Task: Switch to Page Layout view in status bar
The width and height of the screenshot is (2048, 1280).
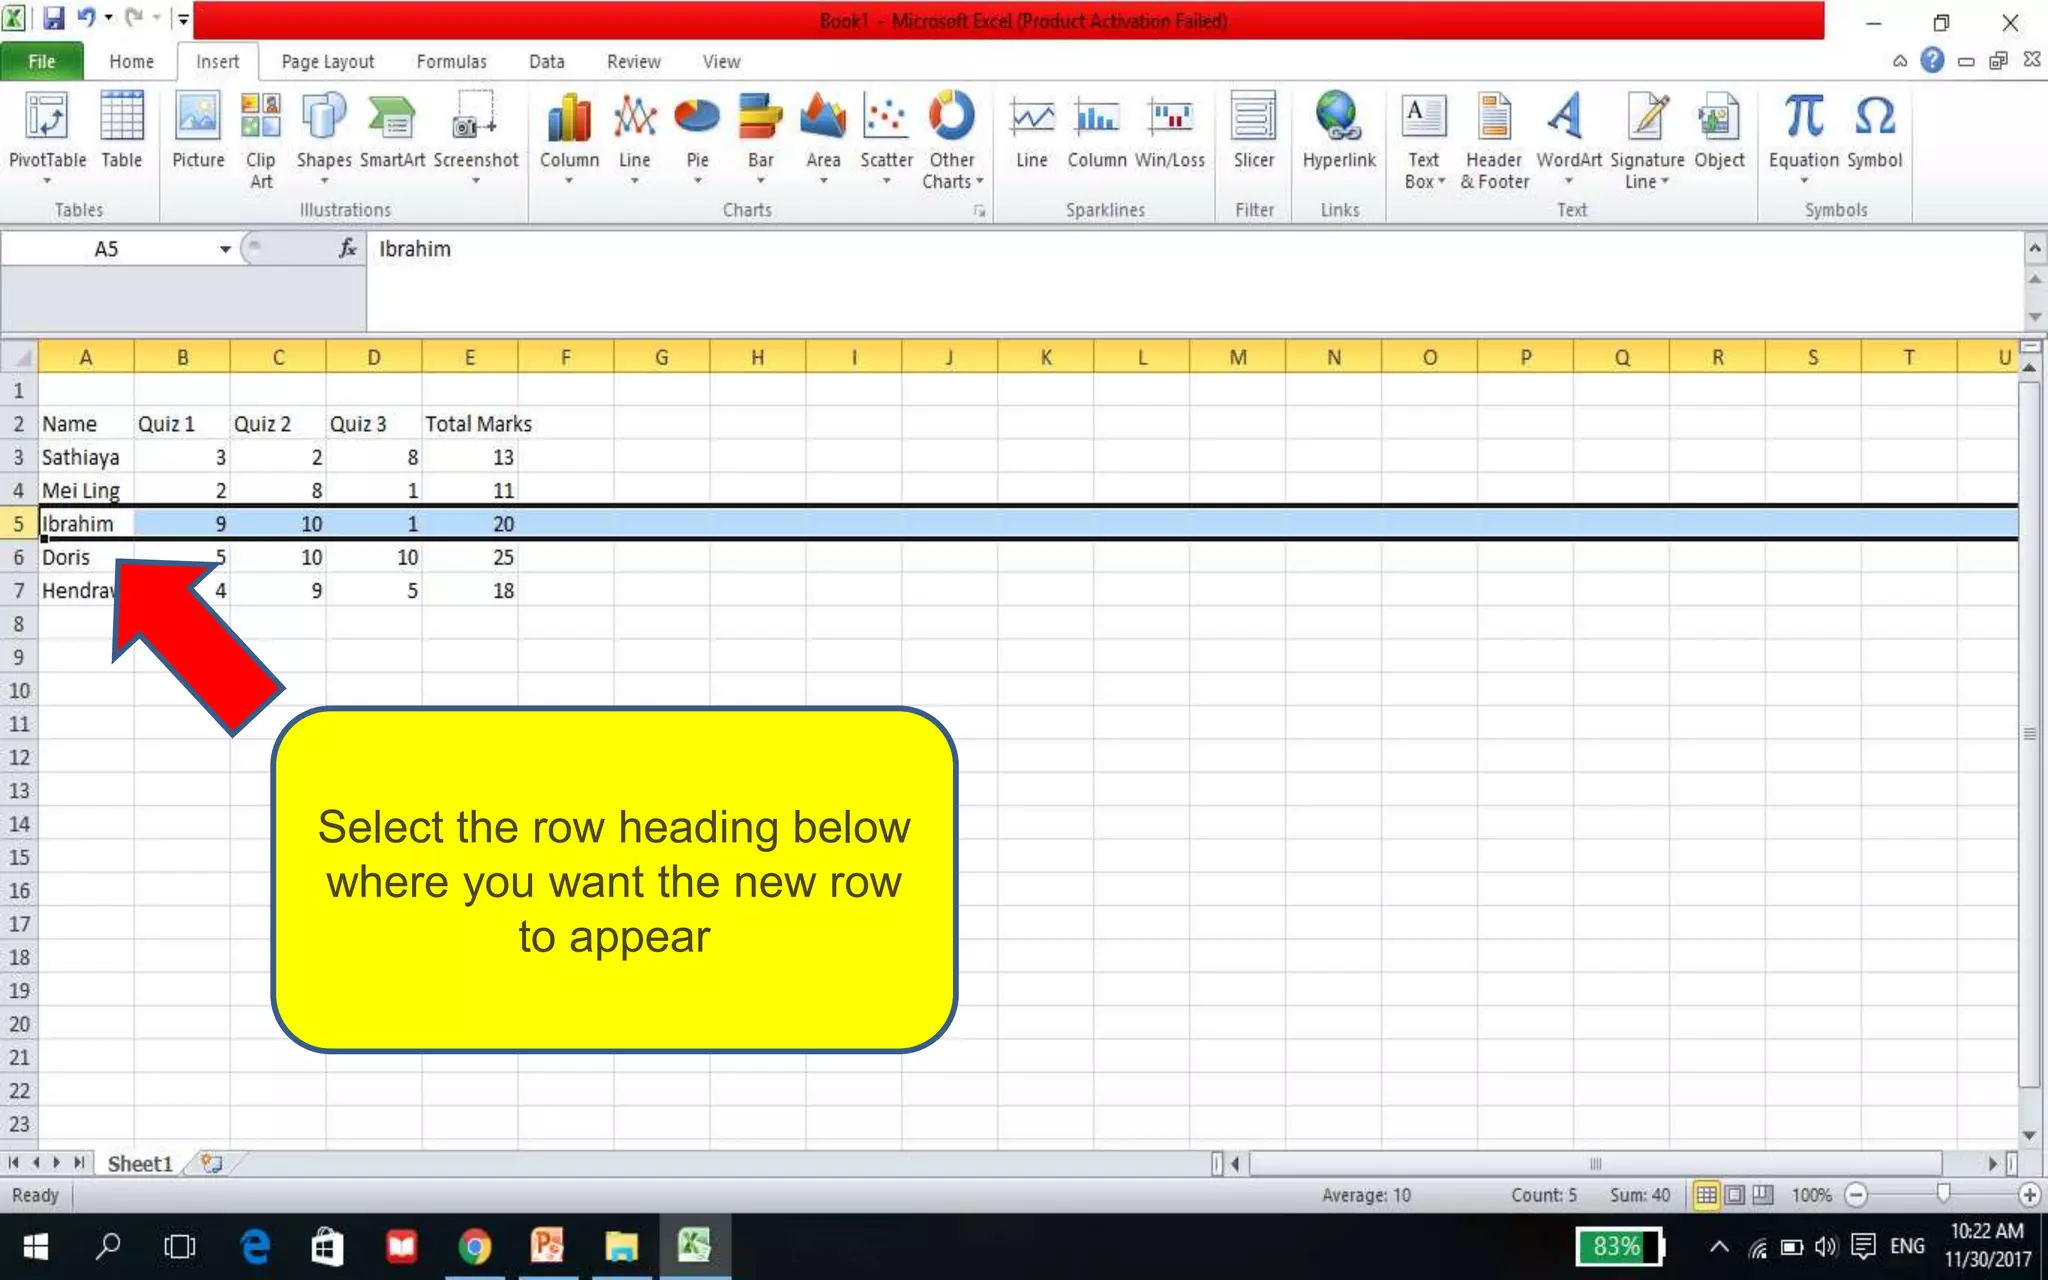Action: [1735, 1195]
